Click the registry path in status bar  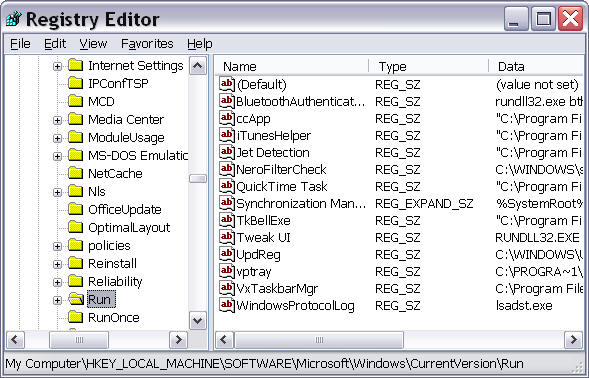coord(264,364)
